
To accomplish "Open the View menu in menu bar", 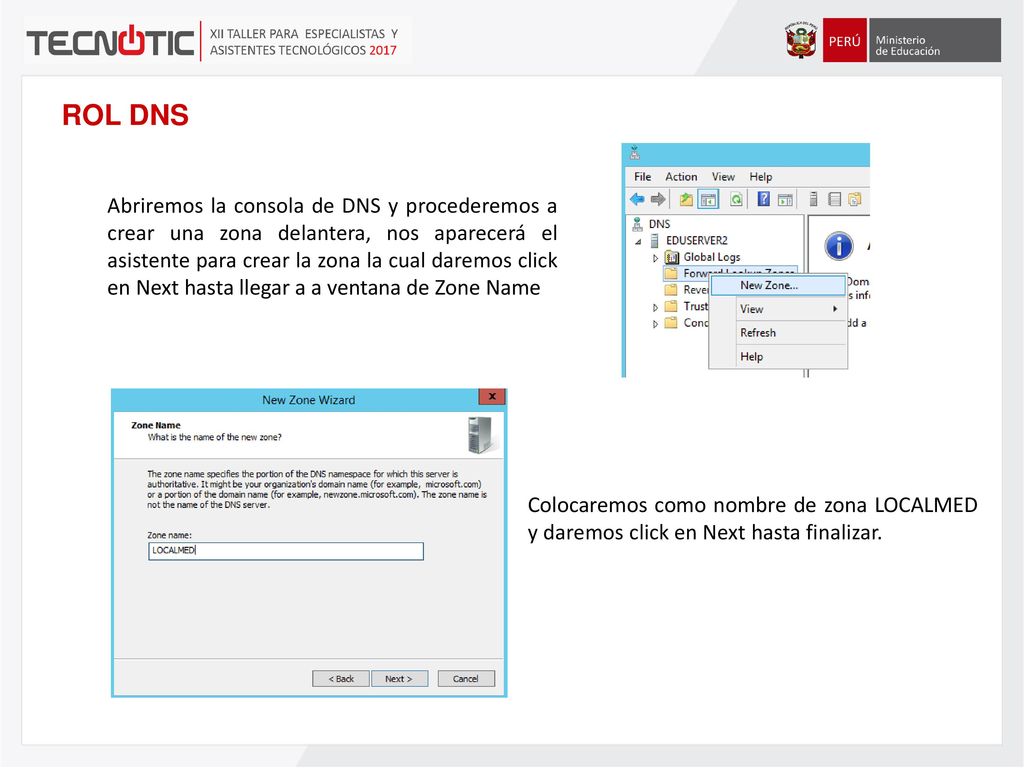I will click(723, 176).
